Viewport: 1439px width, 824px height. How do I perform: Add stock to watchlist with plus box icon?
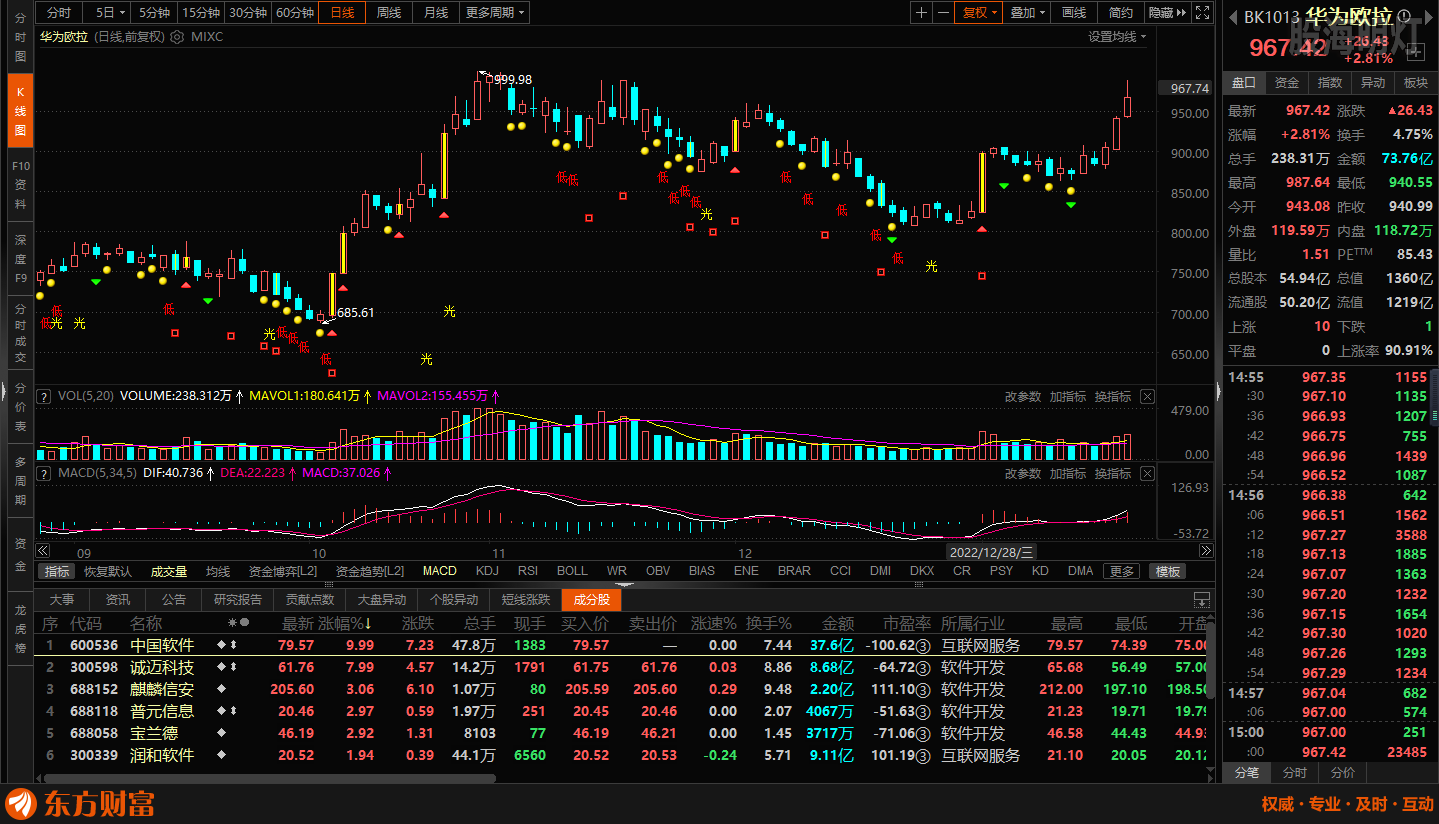pyautogui.click(x=1415, y=50)
